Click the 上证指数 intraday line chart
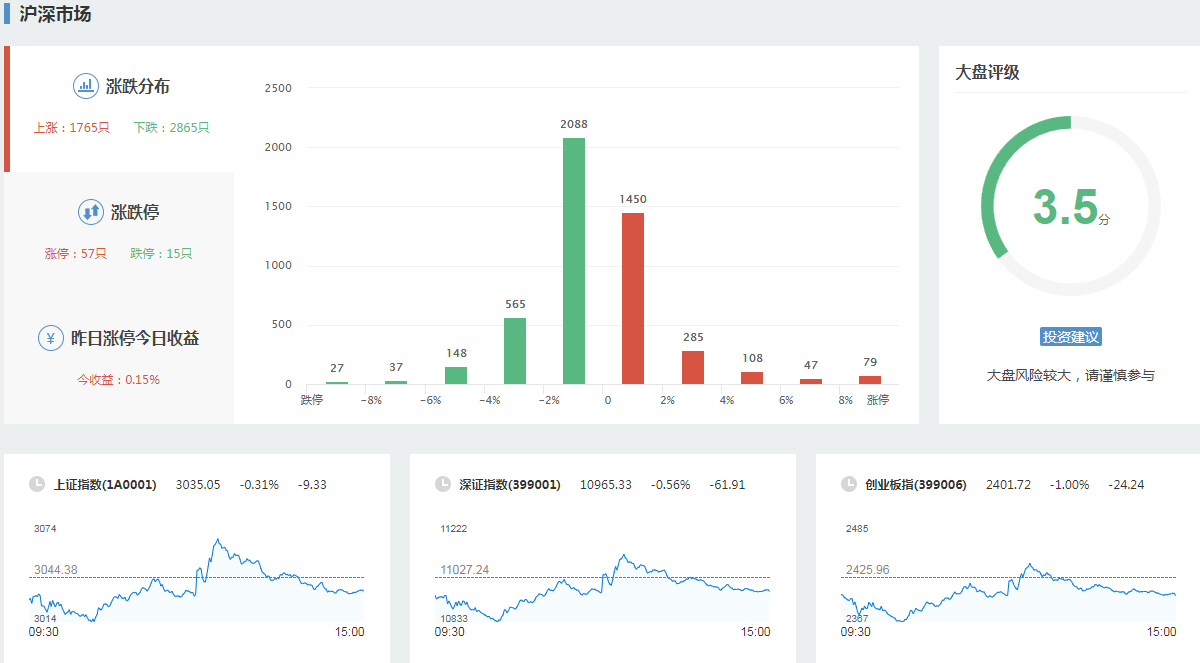This screenshot has height=663, width=1200. [197, 582]
